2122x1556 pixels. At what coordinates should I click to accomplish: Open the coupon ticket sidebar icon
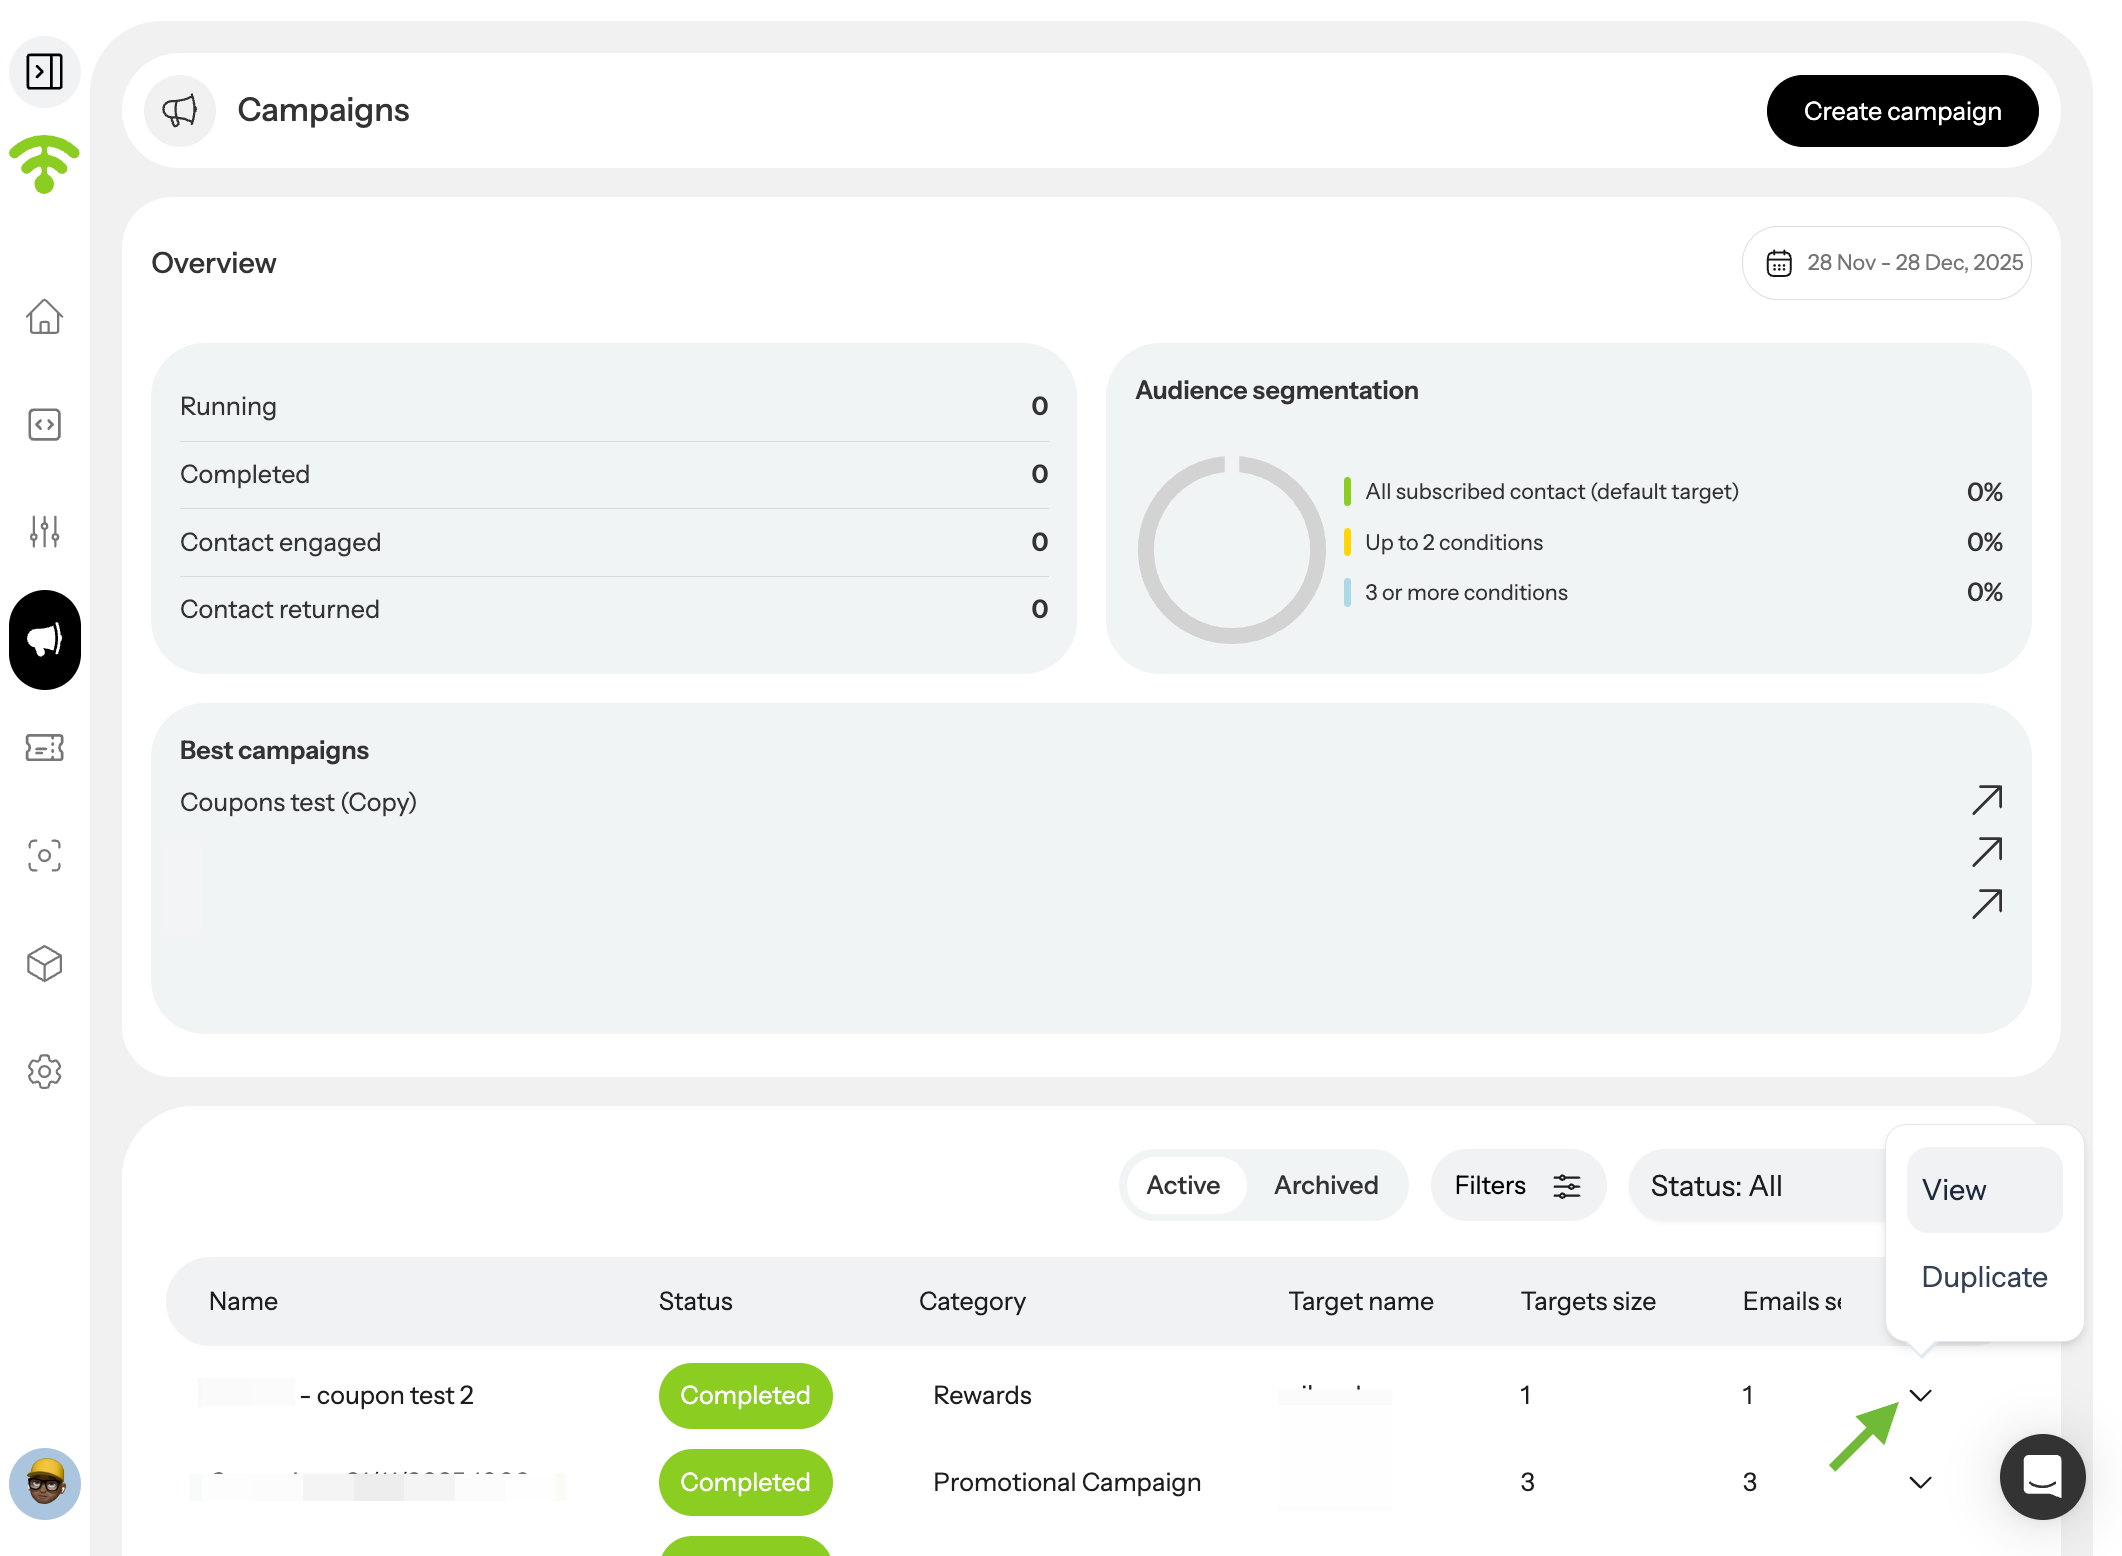point(45,747)
